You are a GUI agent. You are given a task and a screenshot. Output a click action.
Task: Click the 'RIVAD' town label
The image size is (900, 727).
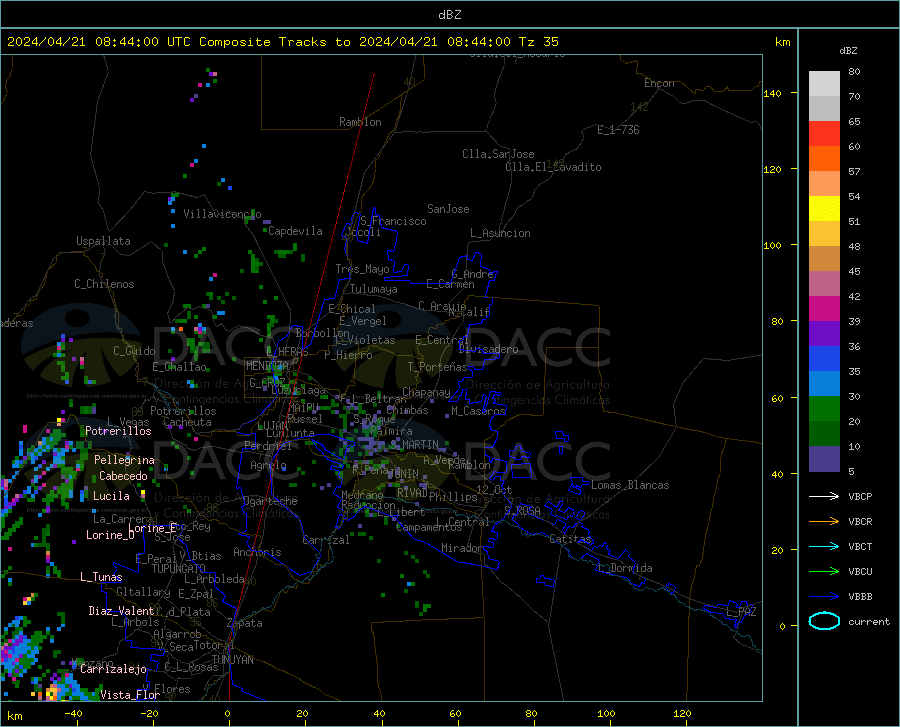click(x=412, y=493)
